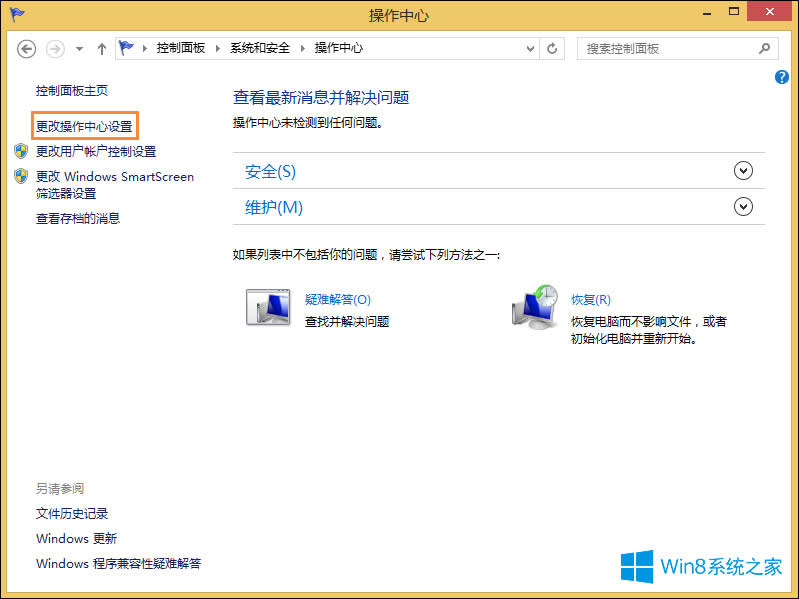Expand the arrow after 系统和安全 breadcrumb
Viewport: 799px width, 599px height.
tap(302, 48)
